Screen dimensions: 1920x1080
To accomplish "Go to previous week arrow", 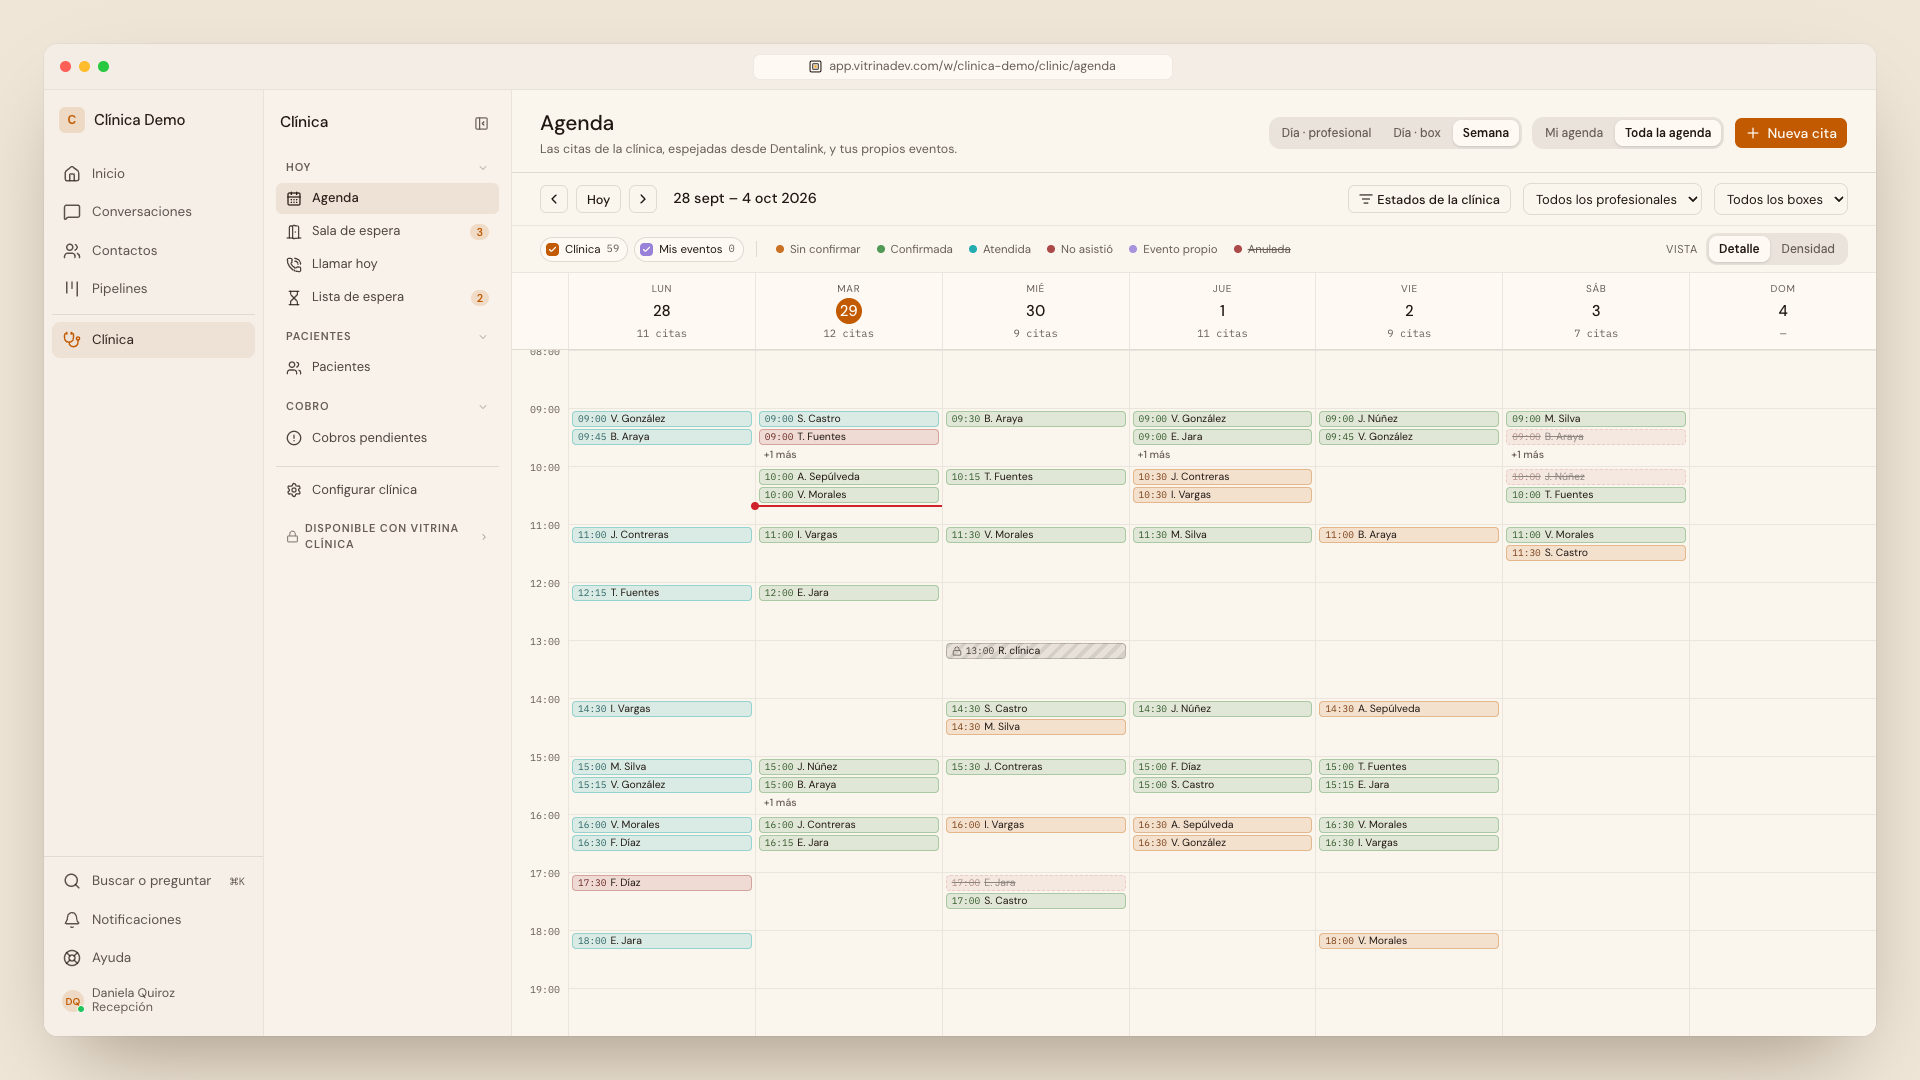I will (x=554, y=200).
